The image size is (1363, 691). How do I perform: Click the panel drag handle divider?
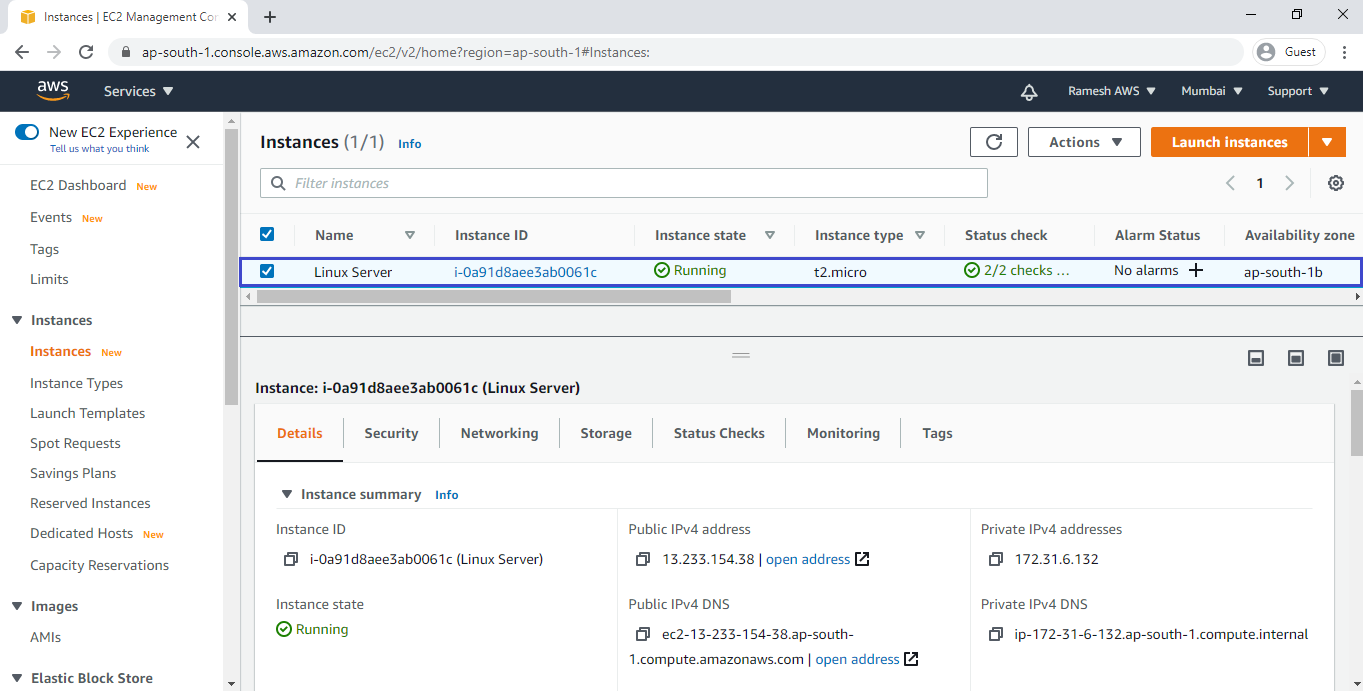741,355
